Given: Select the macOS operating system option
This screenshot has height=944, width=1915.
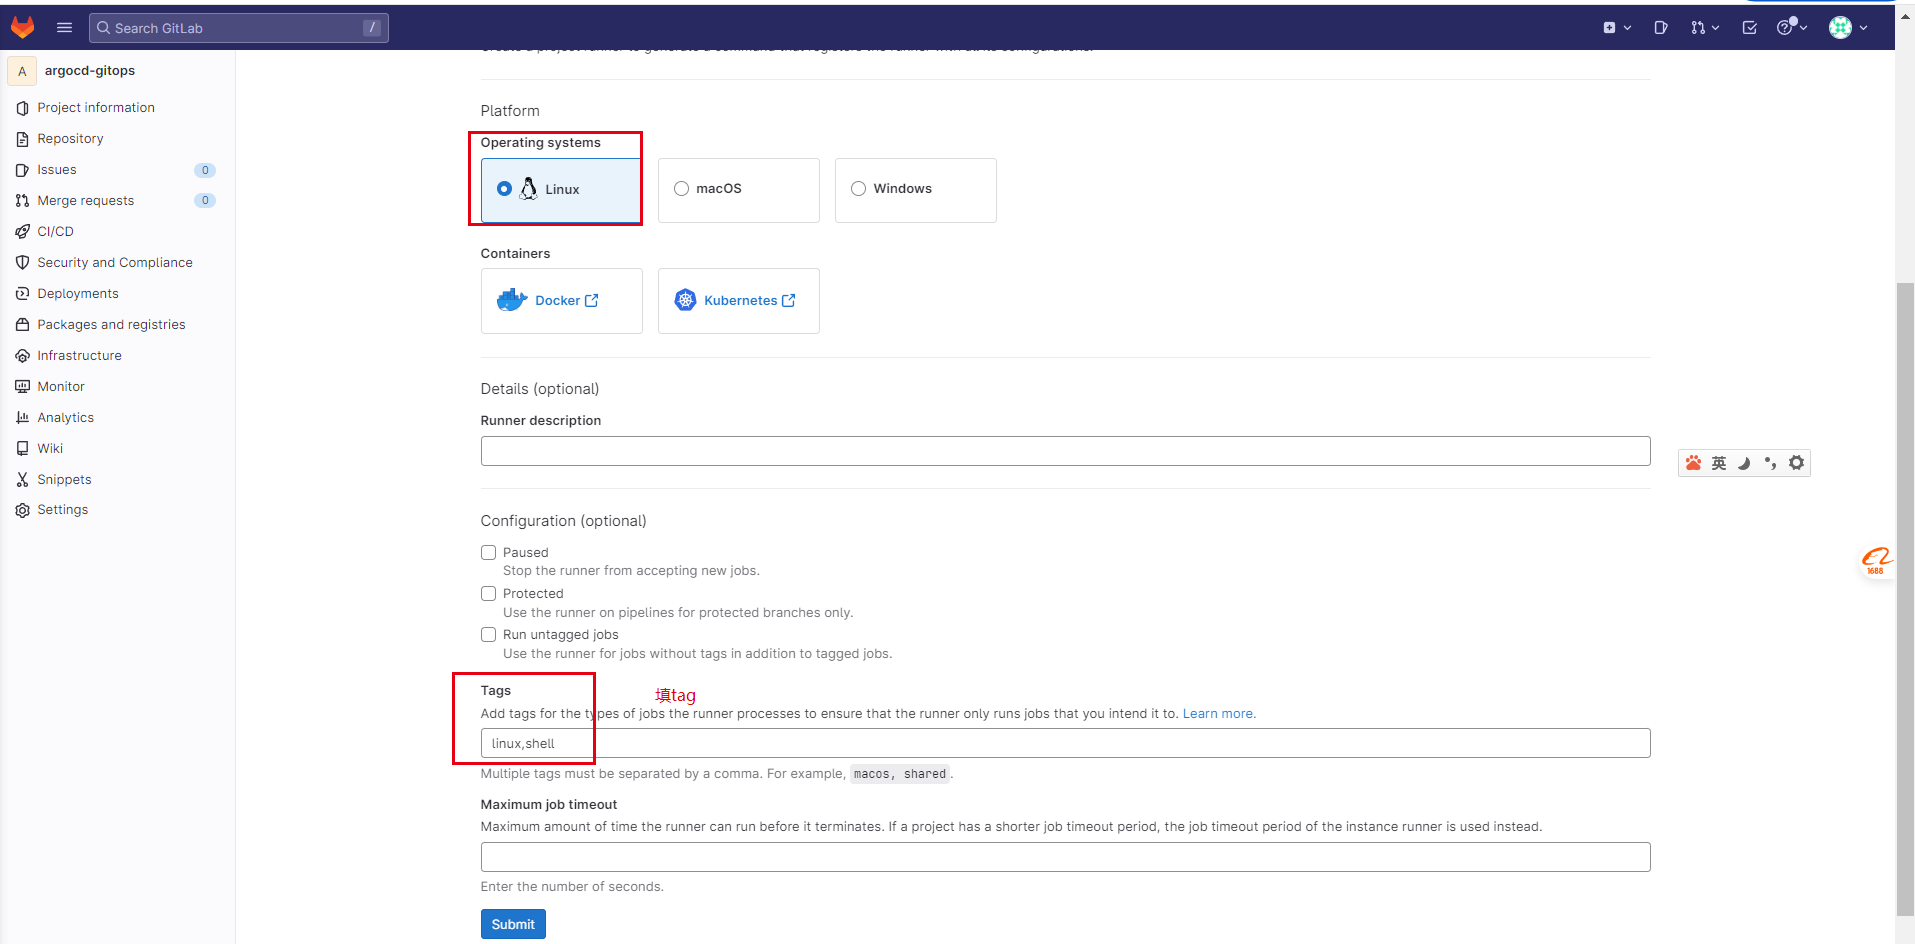Looking at the screenshot, I should (682, 189).
